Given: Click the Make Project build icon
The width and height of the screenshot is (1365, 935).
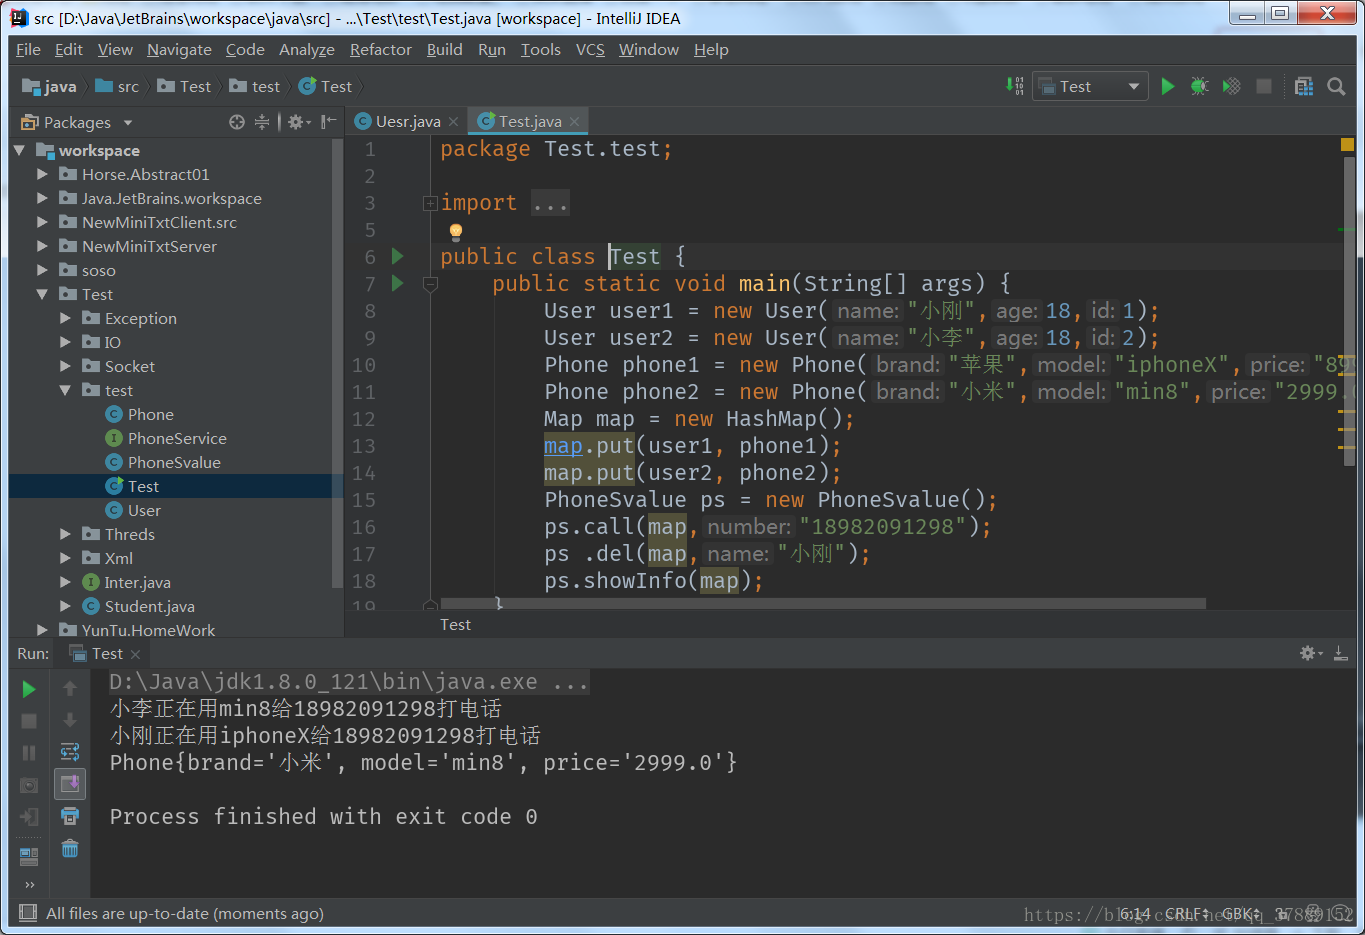Looking at the screenshot, I should point(1015,87).
